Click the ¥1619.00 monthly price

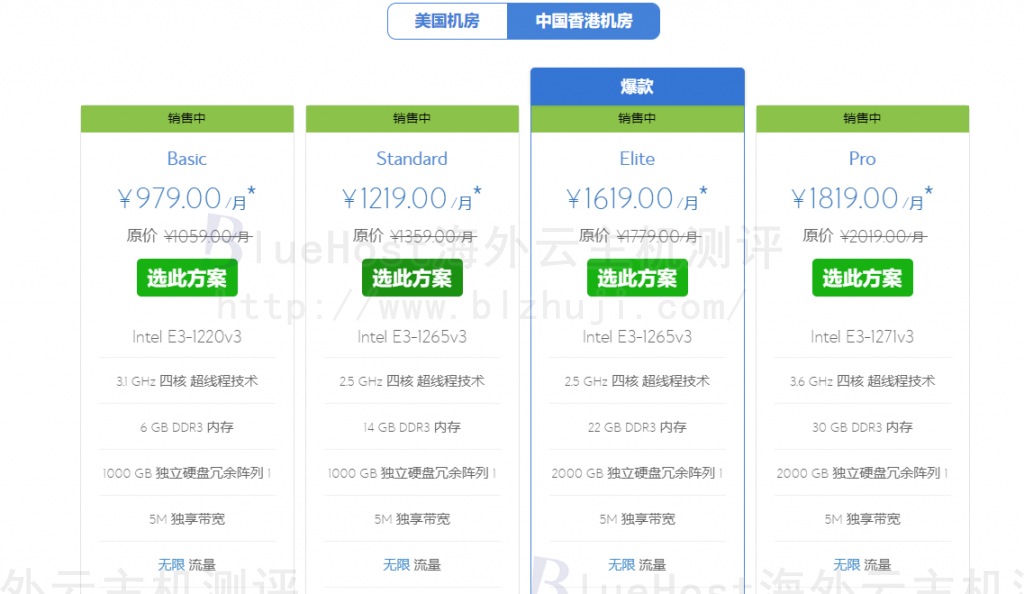click(637, 198)
